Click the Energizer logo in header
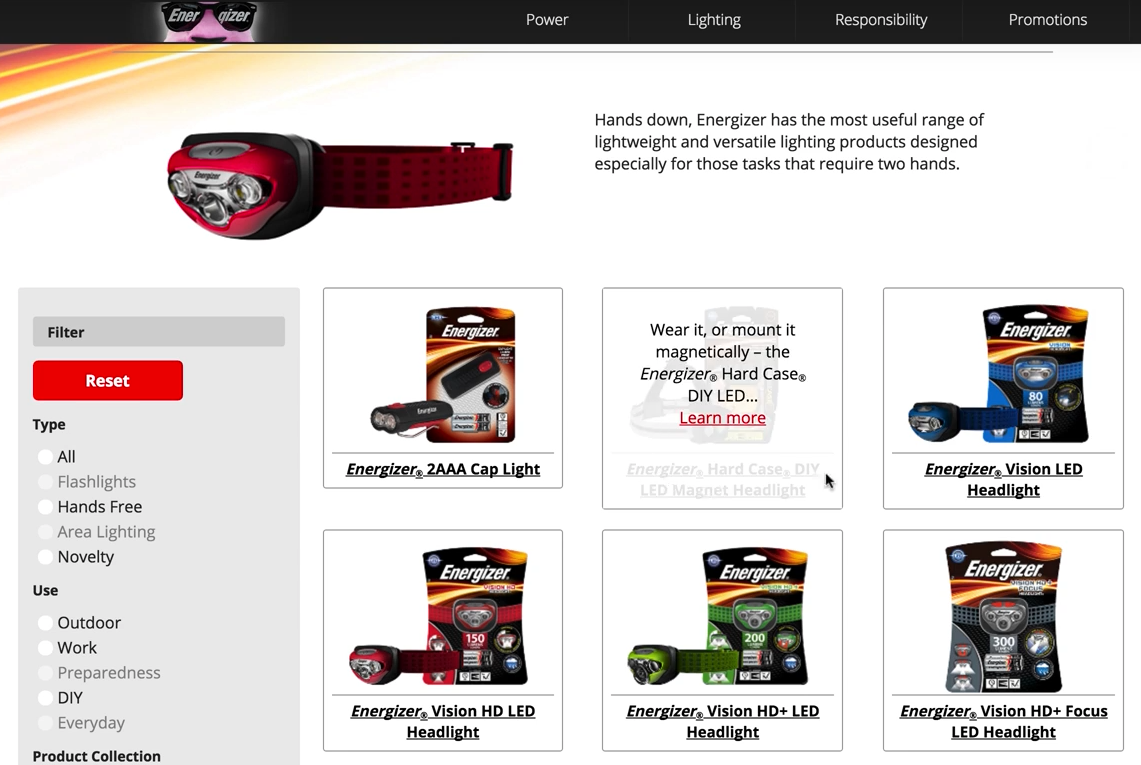Viewport: 1141px width, 765px height. [210, 20]
